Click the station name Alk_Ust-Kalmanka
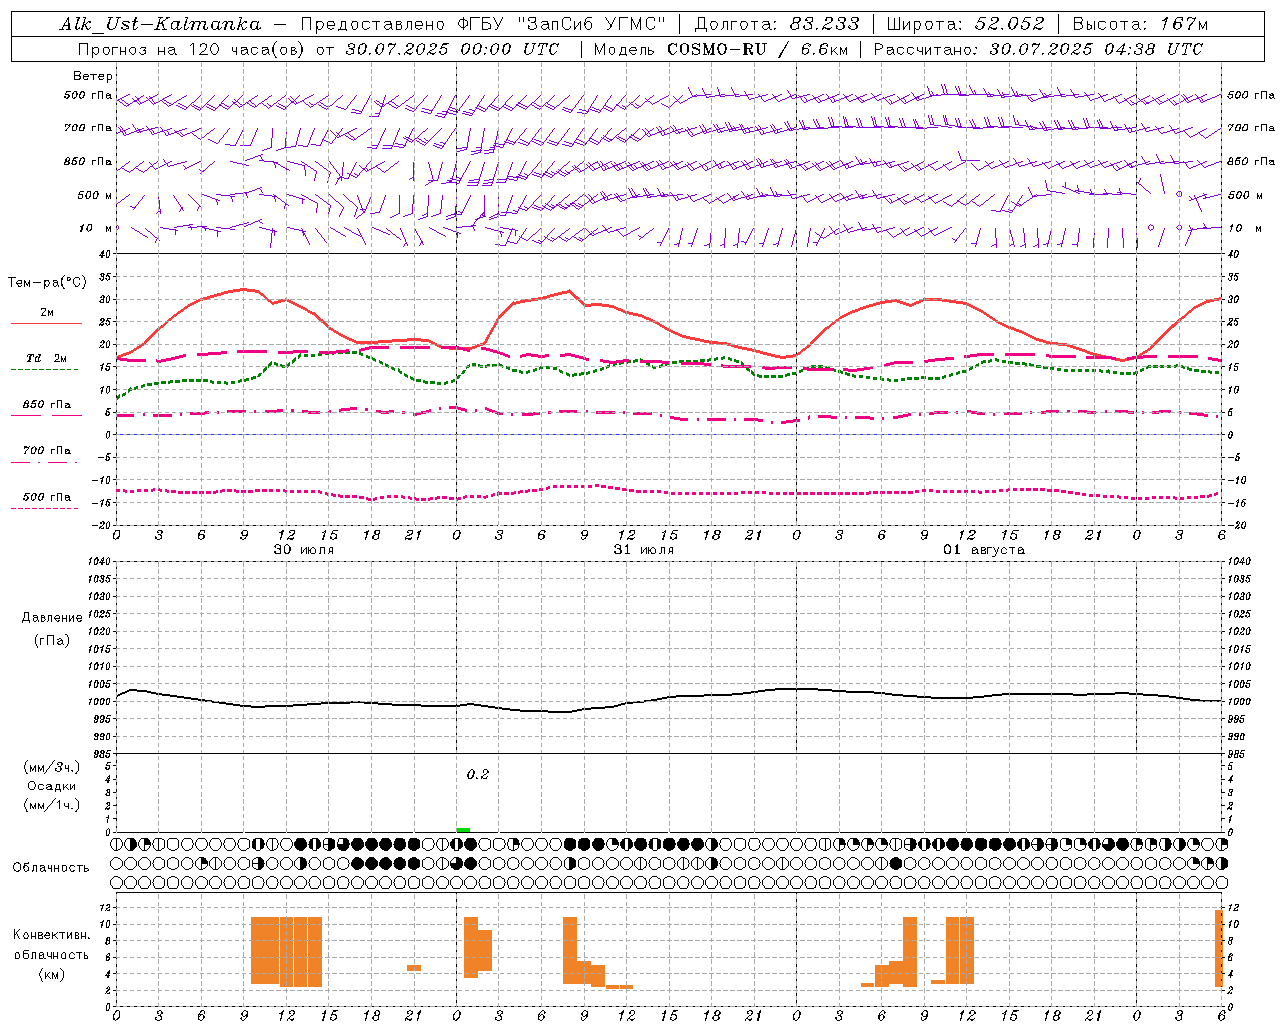 160,24
